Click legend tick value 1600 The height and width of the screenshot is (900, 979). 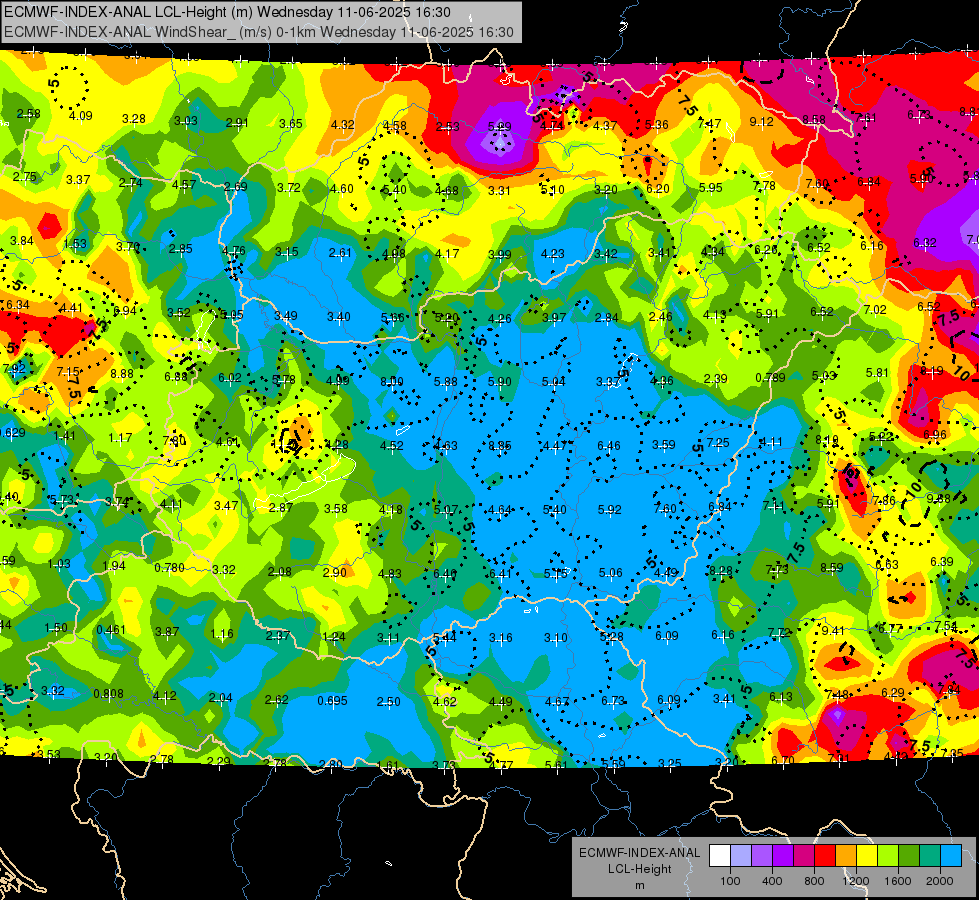click(898, 881)
